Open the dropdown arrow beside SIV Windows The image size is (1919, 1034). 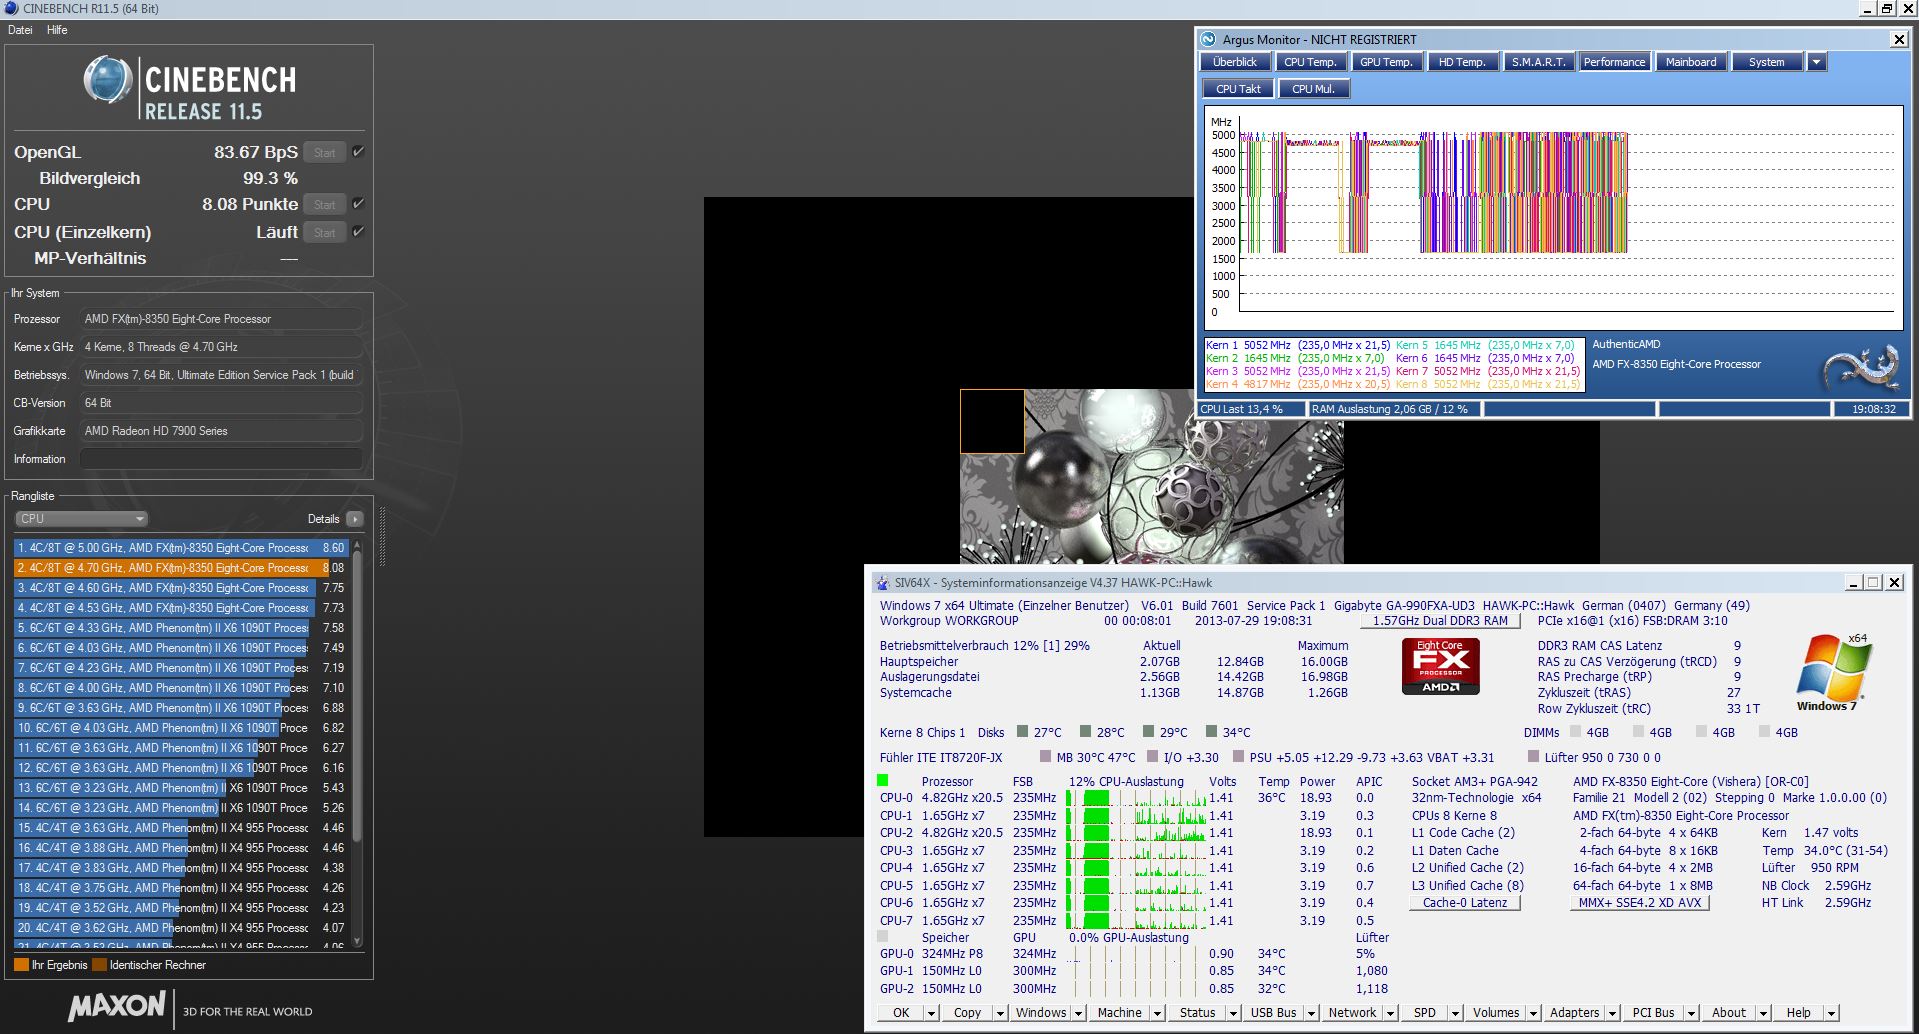(x=1079, y=1013)
